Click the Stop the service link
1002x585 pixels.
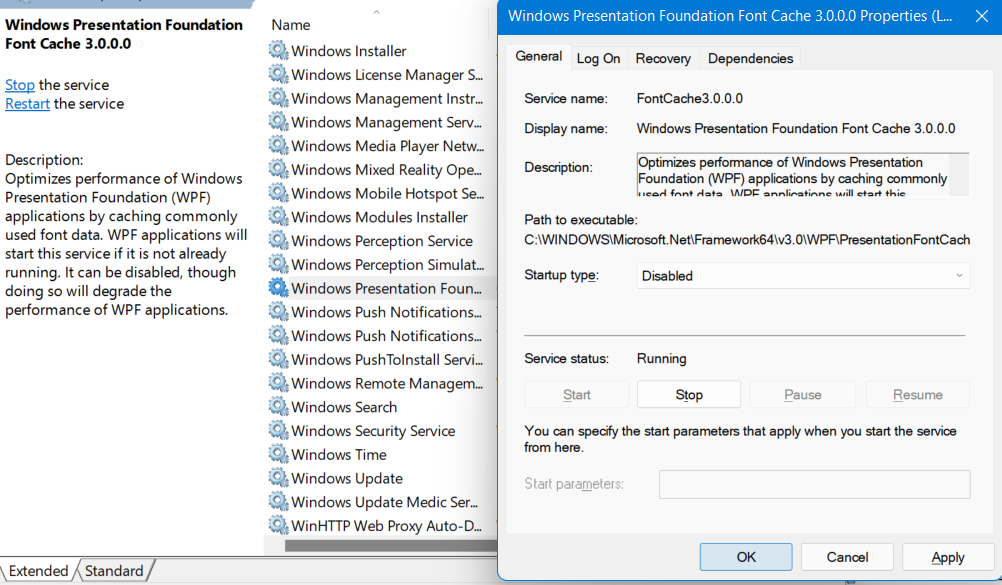tap(20, 85)
